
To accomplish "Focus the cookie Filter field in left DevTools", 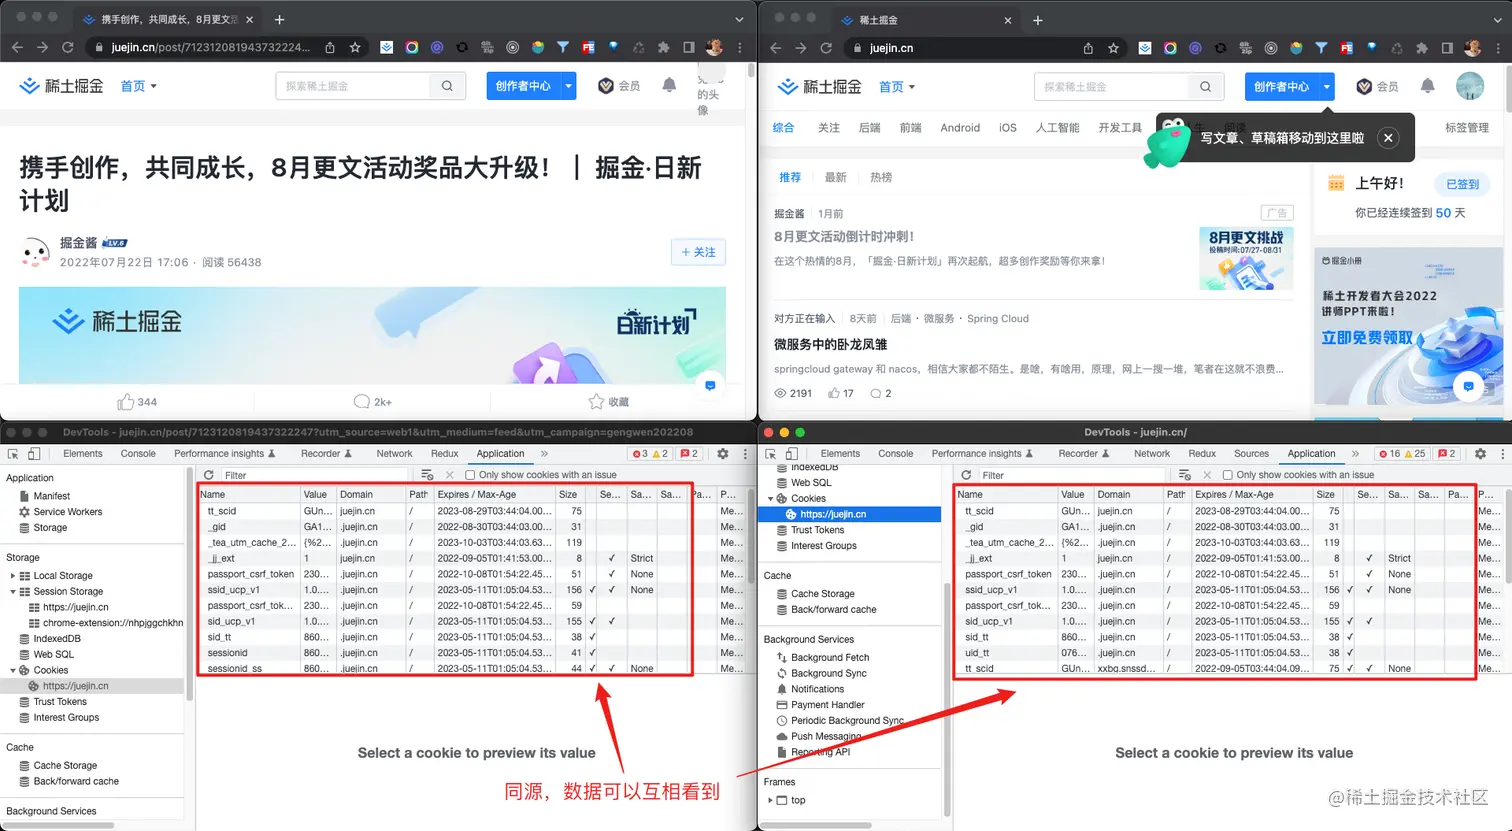I will 315,475.
